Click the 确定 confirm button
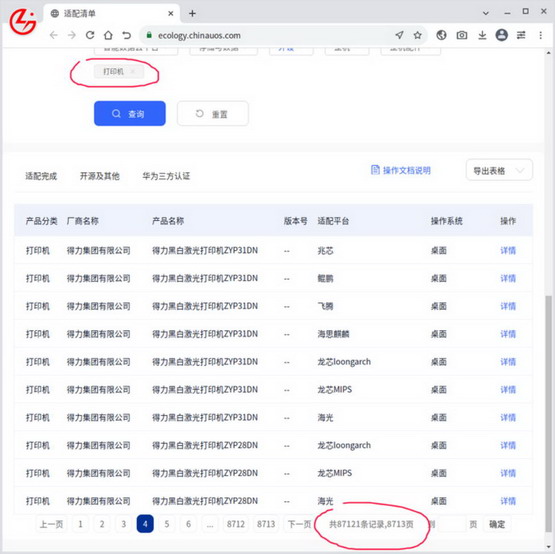 click(497, 524)
